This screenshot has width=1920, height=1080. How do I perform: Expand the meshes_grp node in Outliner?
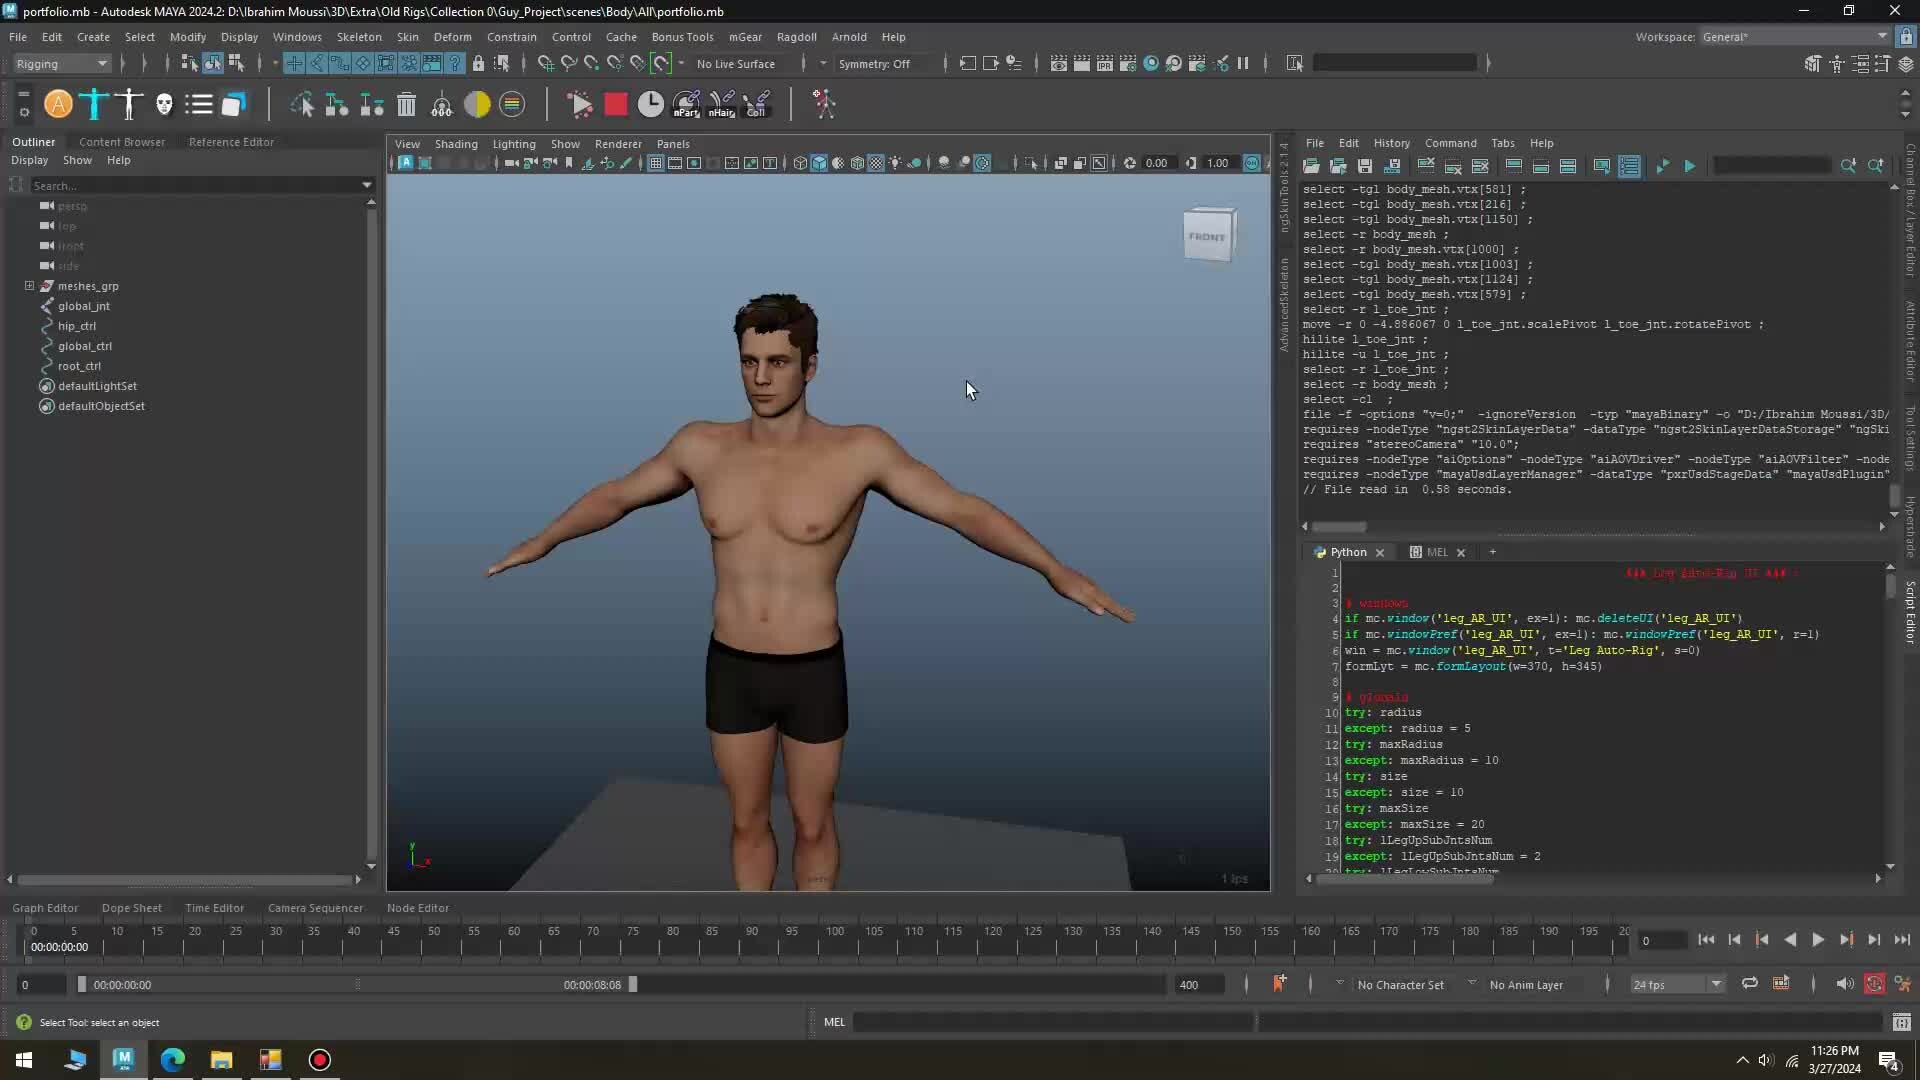click(30, 286)
